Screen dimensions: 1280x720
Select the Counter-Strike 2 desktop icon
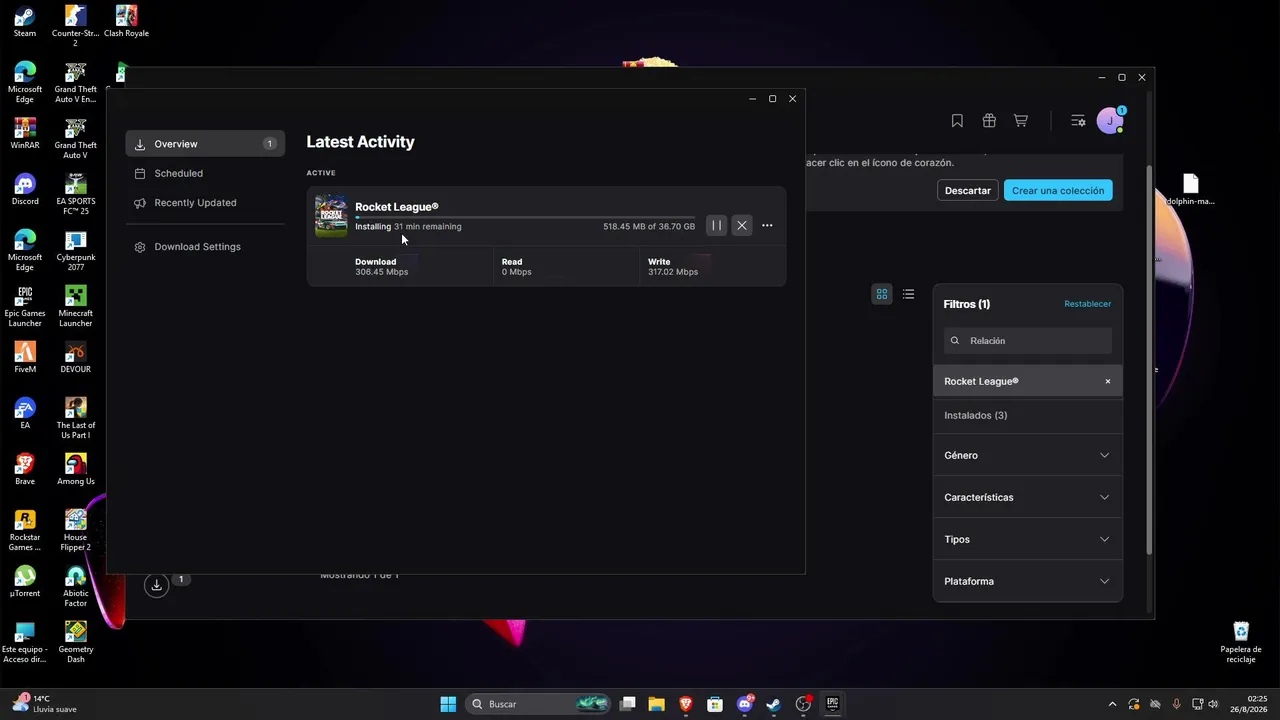76,25
